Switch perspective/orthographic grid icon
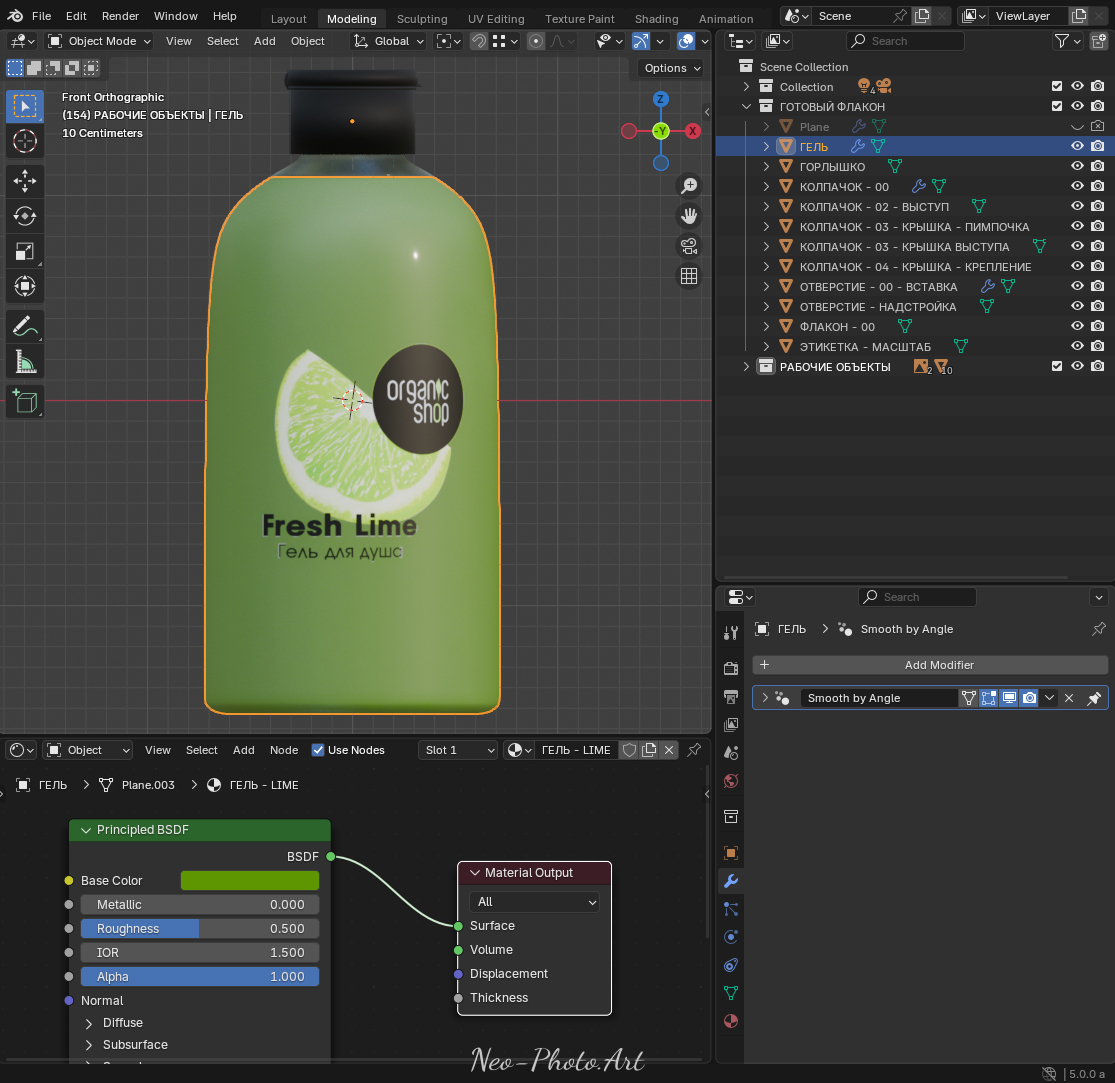 pyautogui.click(x=688, y=276)
